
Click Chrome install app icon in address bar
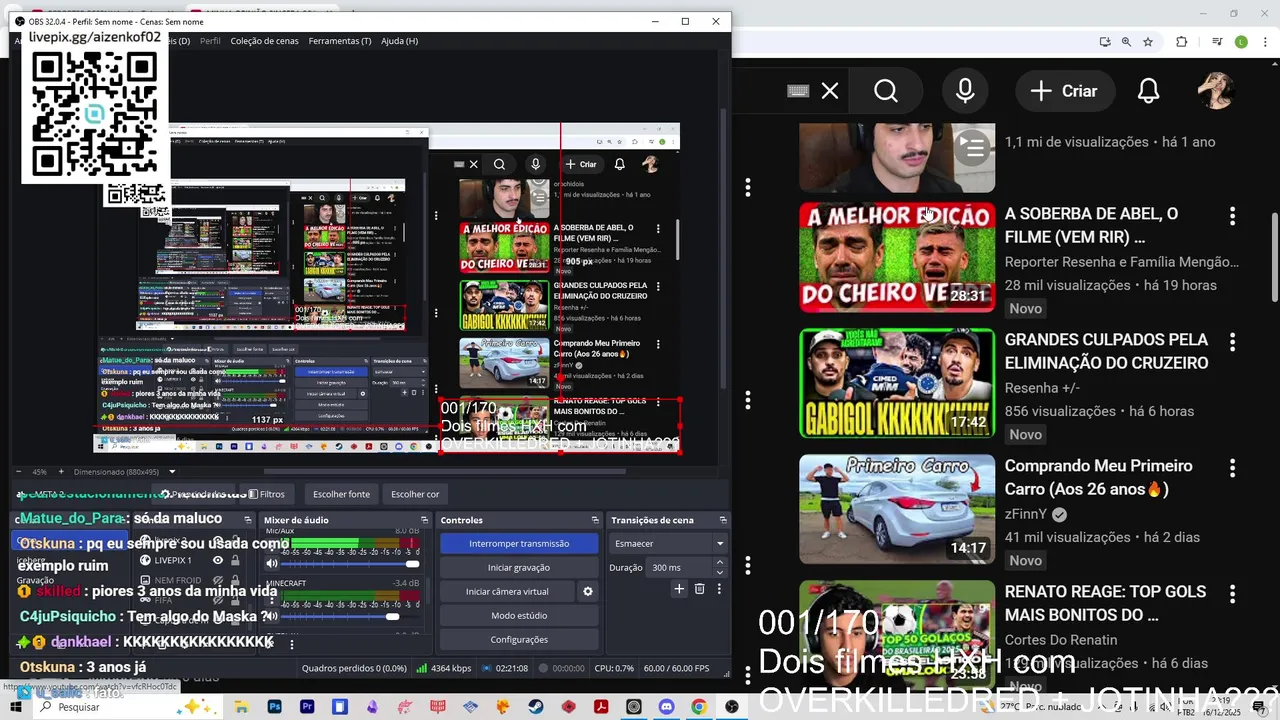pyautogui.click(x=1104, y=42)
